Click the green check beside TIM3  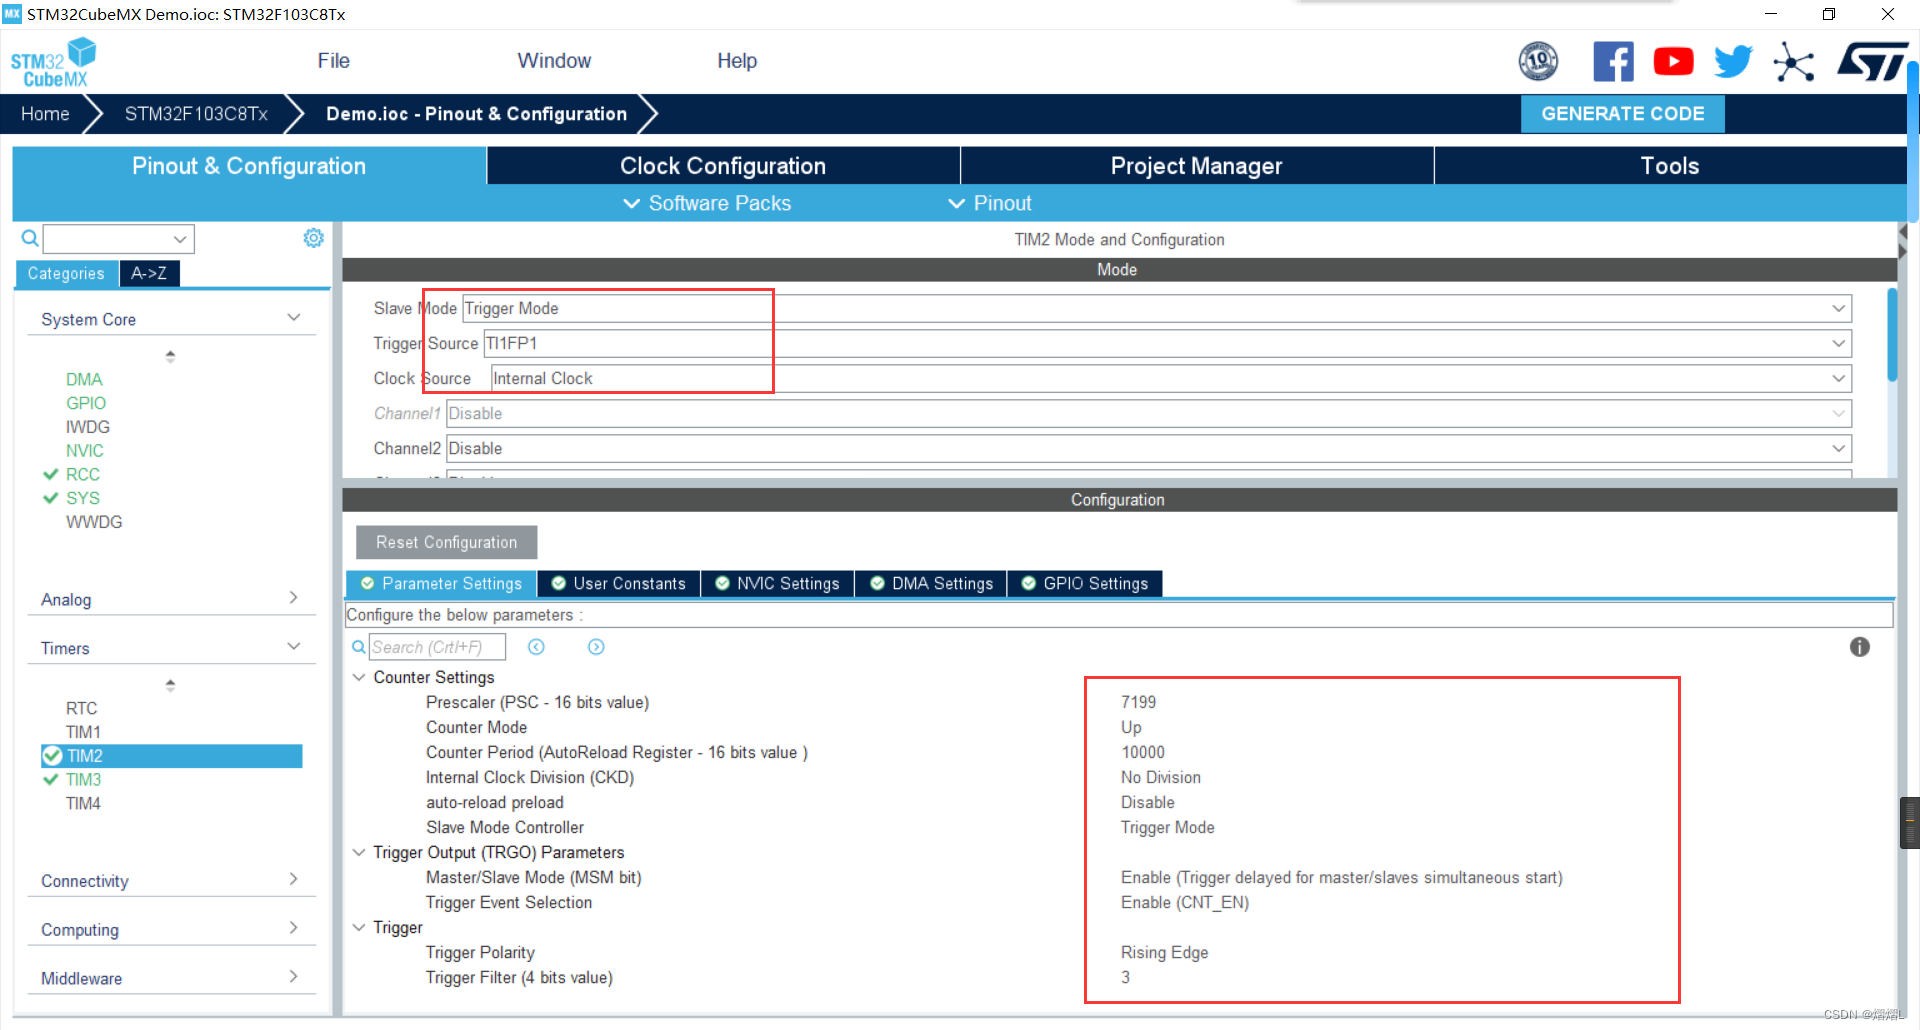[x=50, y=779]
